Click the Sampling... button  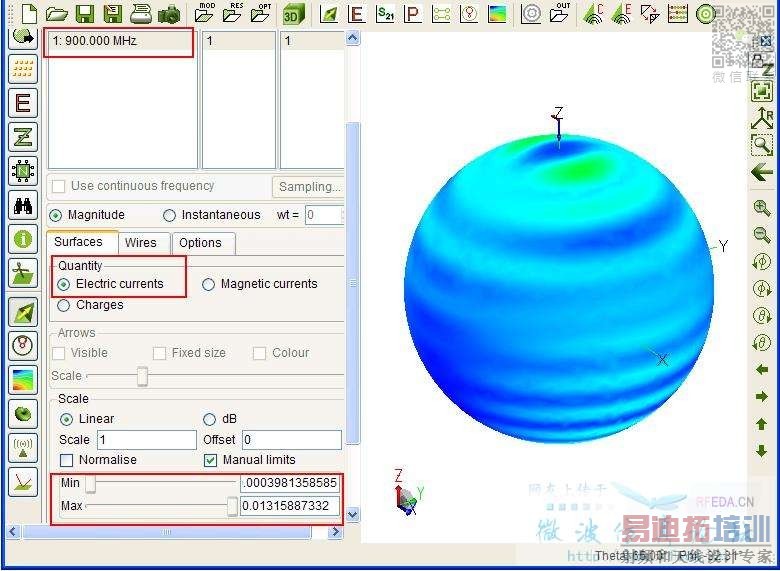point(308,187)
